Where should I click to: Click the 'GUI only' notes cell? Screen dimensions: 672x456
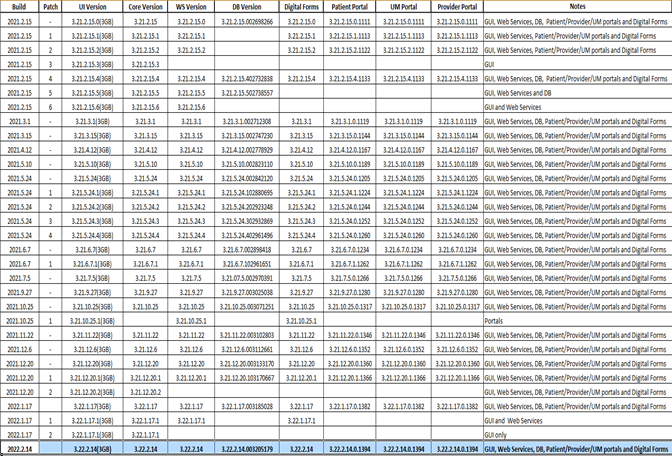coord(497,437)
